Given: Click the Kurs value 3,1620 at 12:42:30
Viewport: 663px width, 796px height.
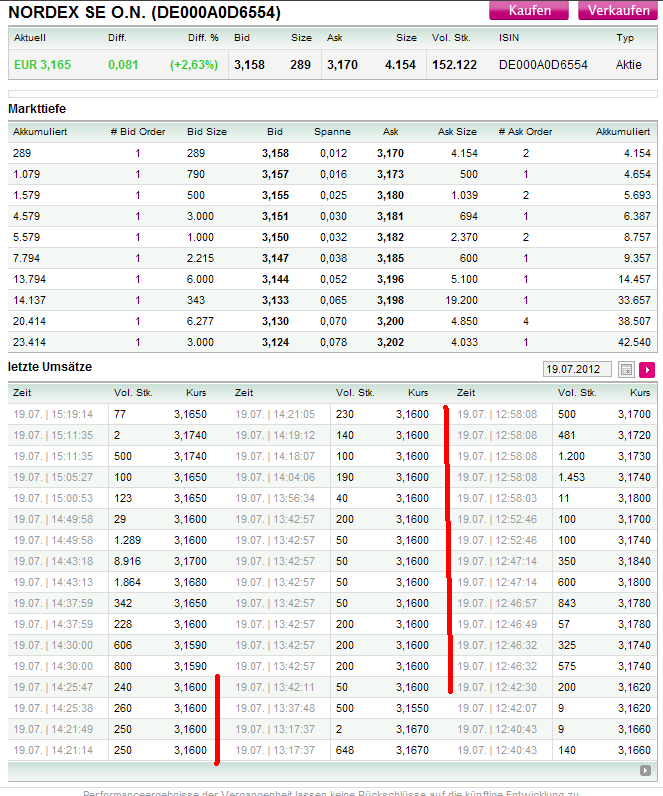Looking at the screenshot, I should click(x=634, y=687).
